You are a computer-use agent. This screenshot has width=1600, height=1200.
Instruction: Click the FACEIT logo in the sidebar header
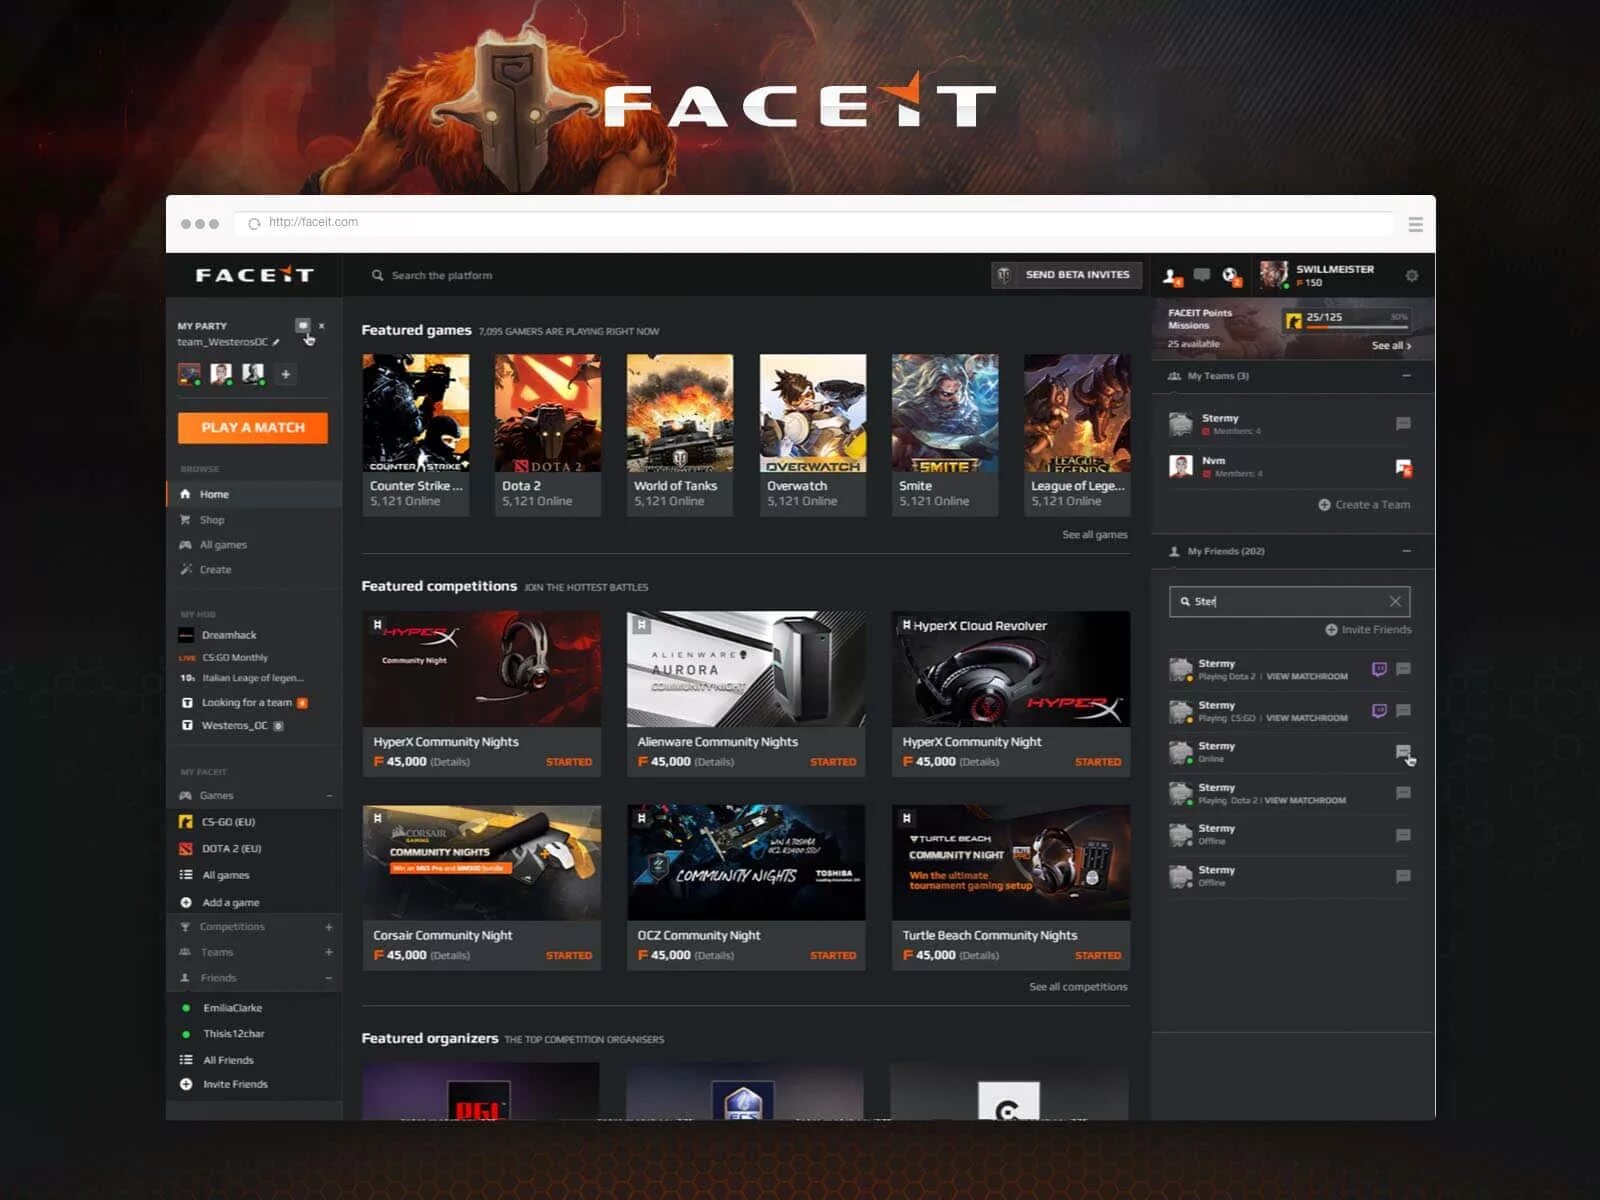pyautogui.click(x=254, y=275)
